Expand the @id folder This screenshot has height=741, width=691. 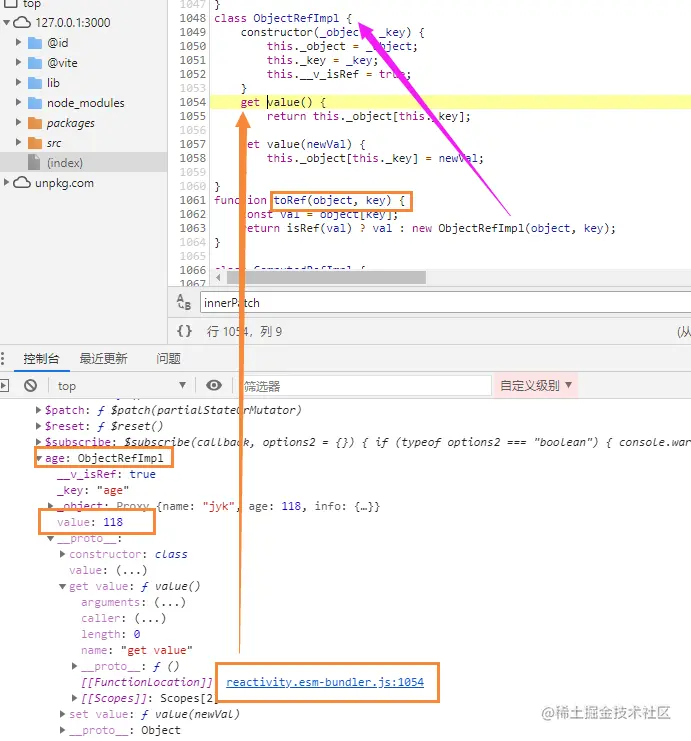(18, 43)
